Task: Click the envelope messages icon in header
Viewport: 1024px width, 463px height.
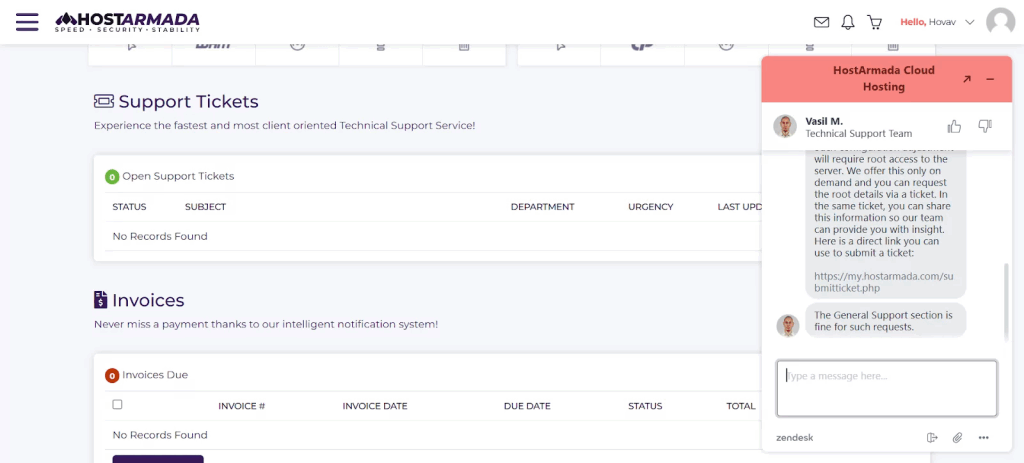Action: tap(821, 22)
